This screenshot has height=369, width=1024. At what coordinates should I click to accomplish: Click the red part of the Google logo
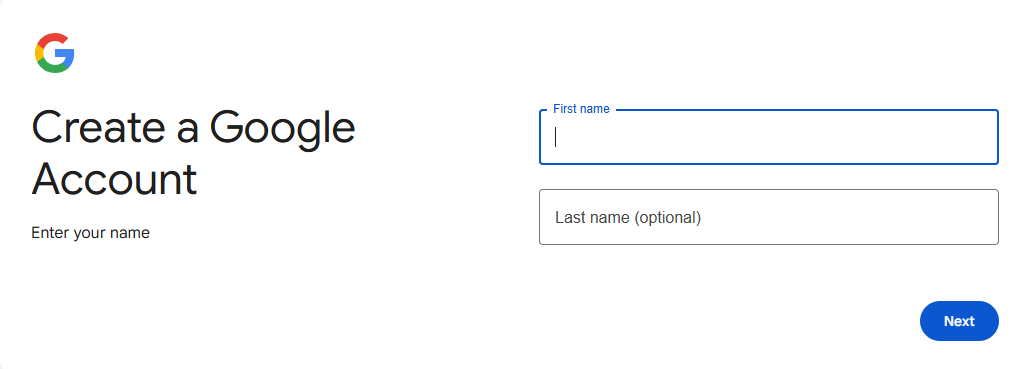(x=52, y=38)
